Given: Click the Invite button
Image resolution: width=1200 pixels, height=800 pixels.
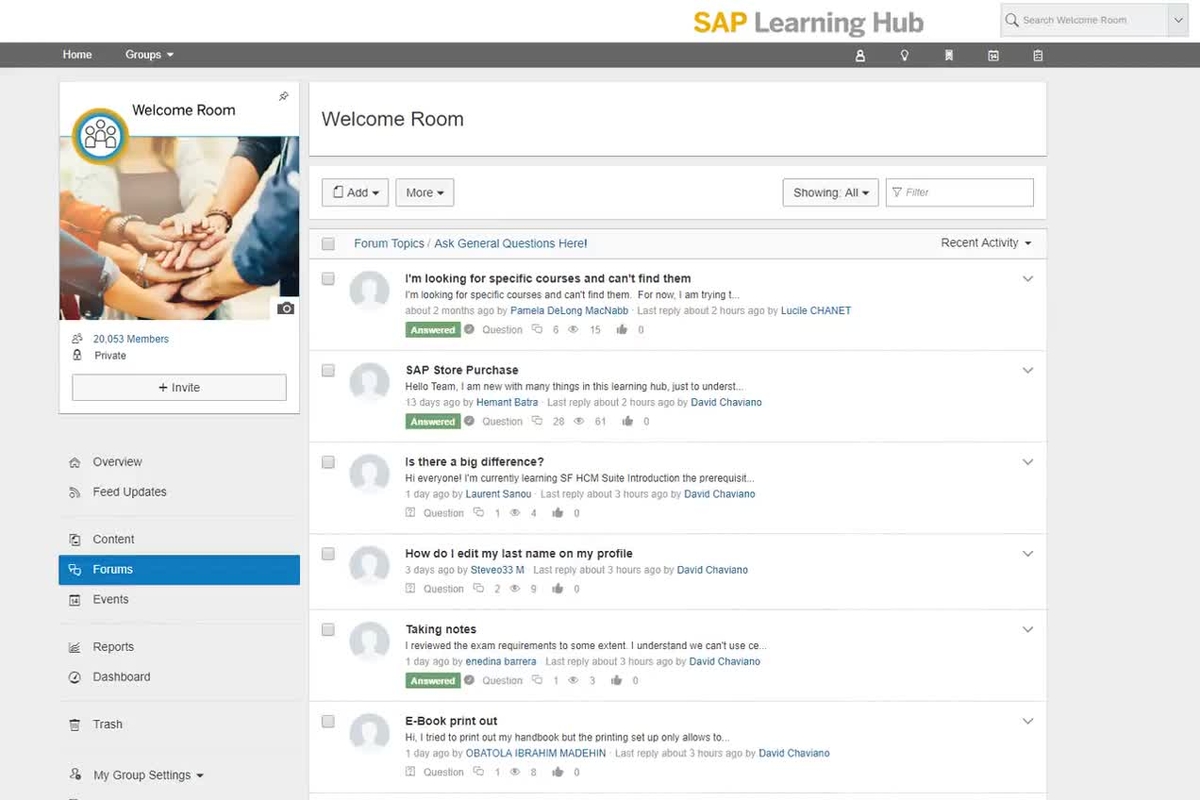Looking at the screenshot, I should (x=179, y=387).
